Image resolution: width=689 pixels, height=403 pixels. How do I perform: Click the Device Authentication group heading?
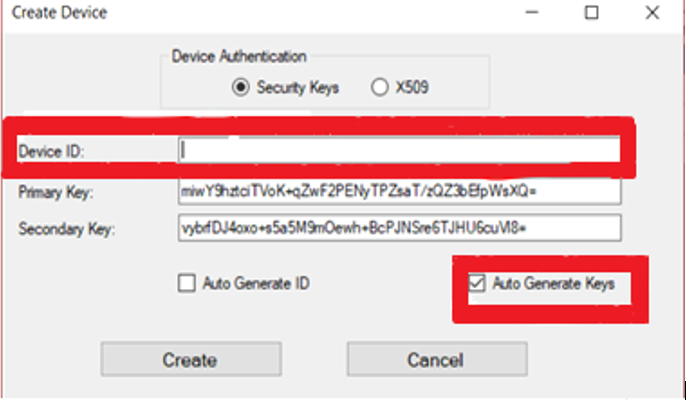[x=239, y=56]
